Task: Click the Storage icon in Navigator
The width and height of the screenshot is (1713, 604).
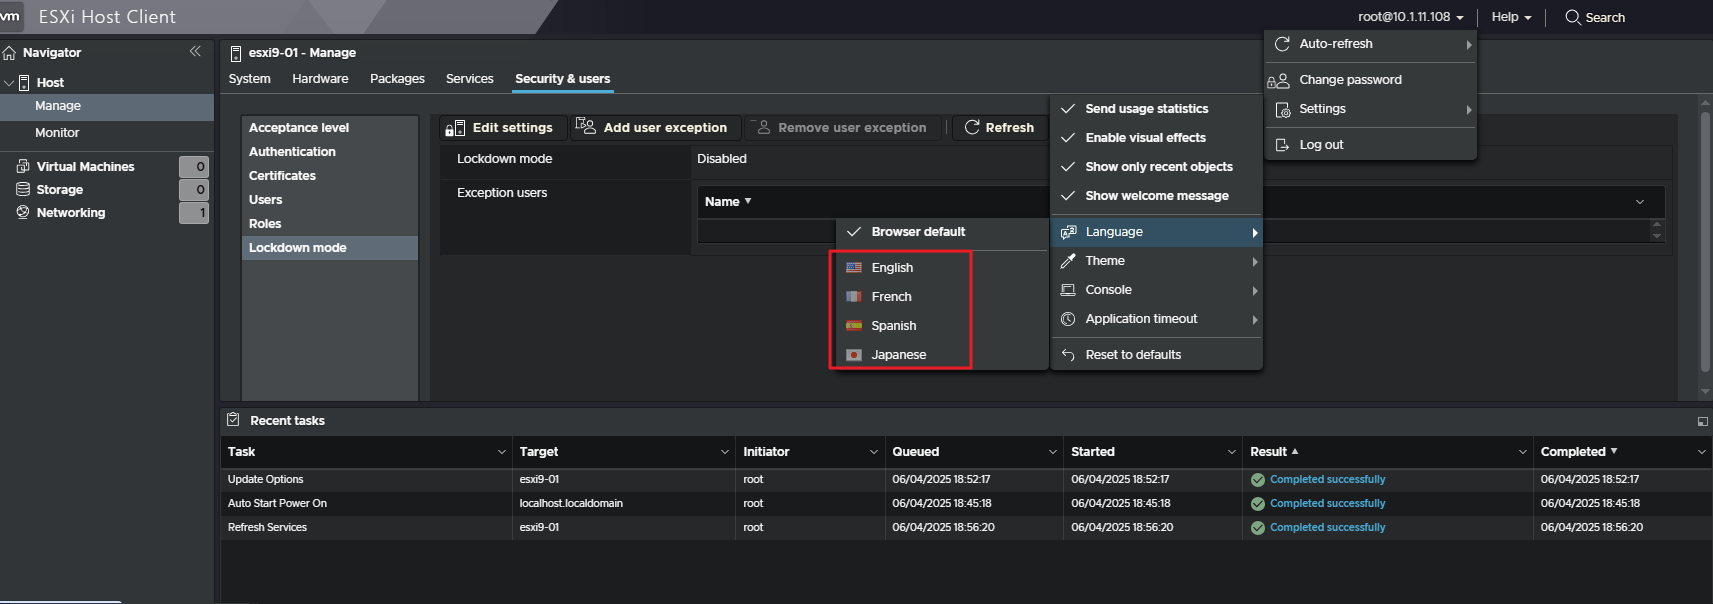Action: [23, 189]
